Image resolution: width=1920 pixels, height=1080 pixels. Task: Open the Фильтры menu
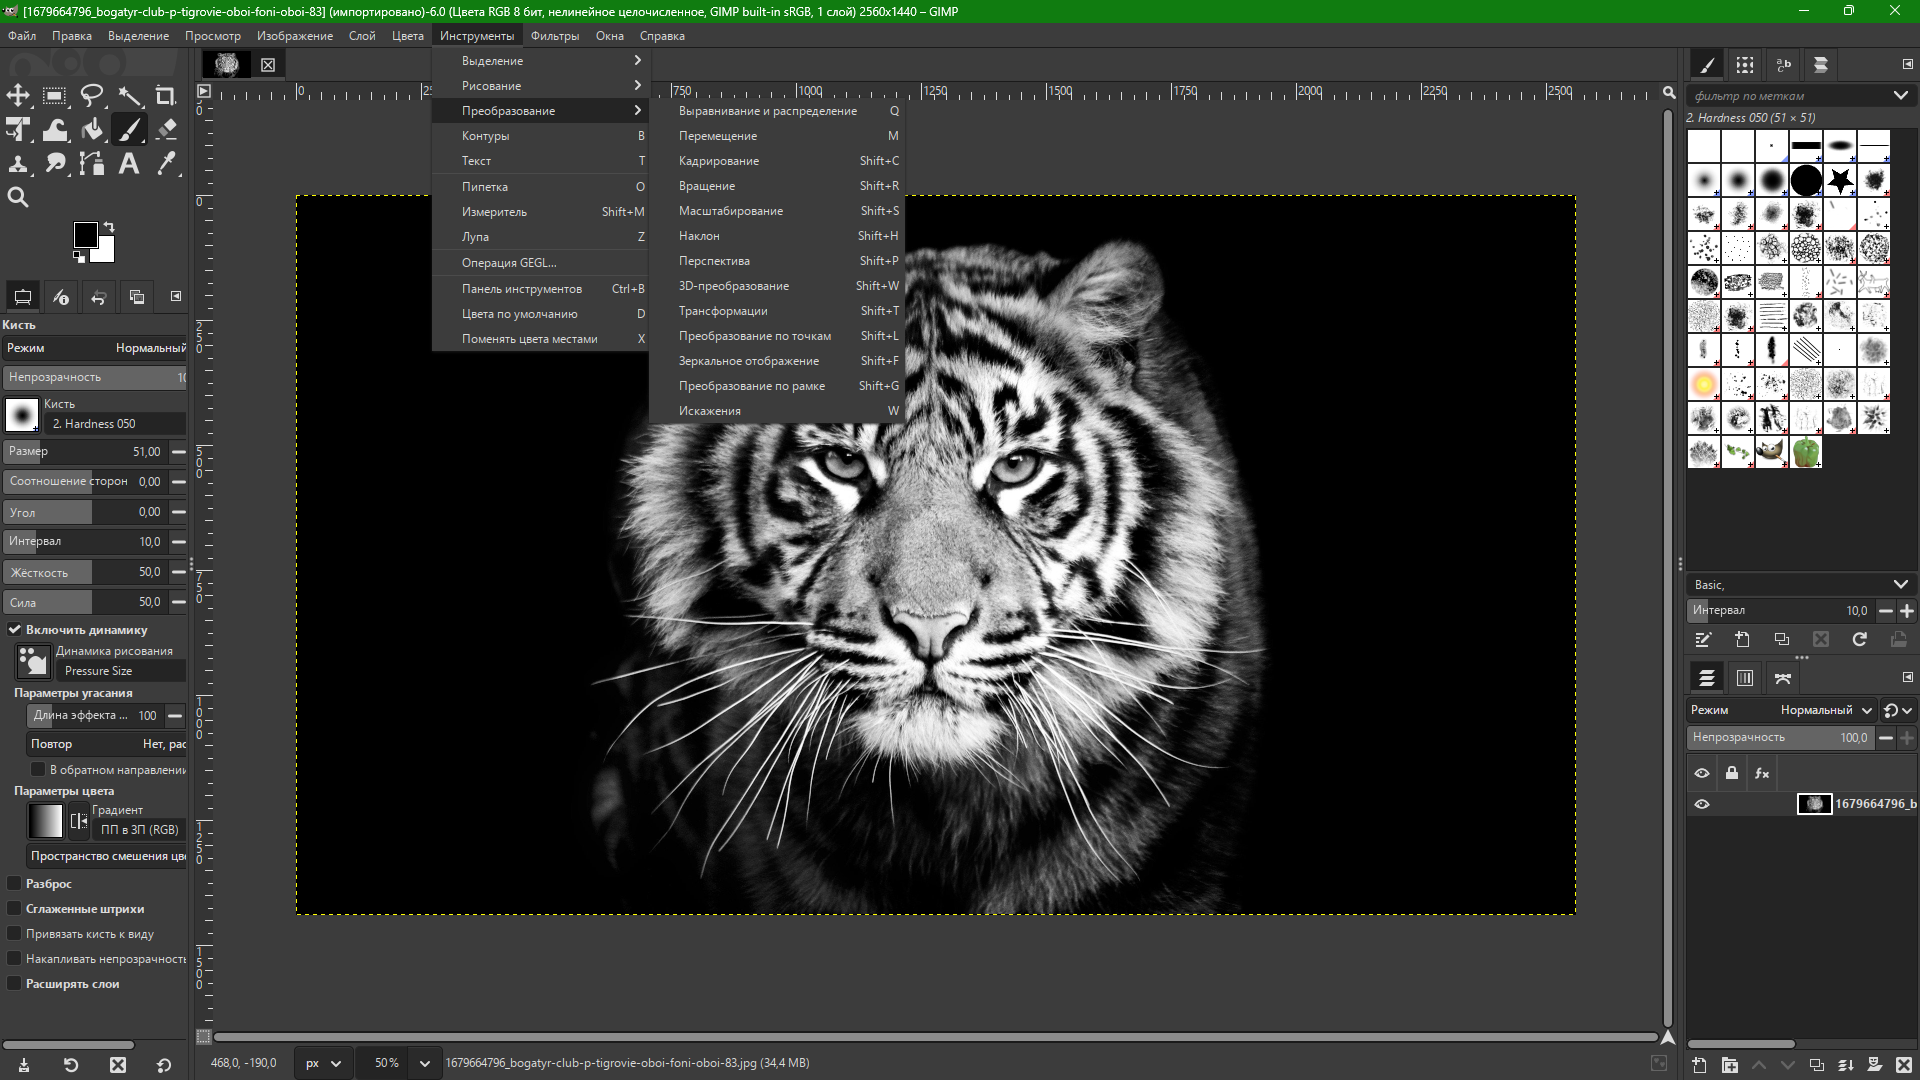point(554,36)
